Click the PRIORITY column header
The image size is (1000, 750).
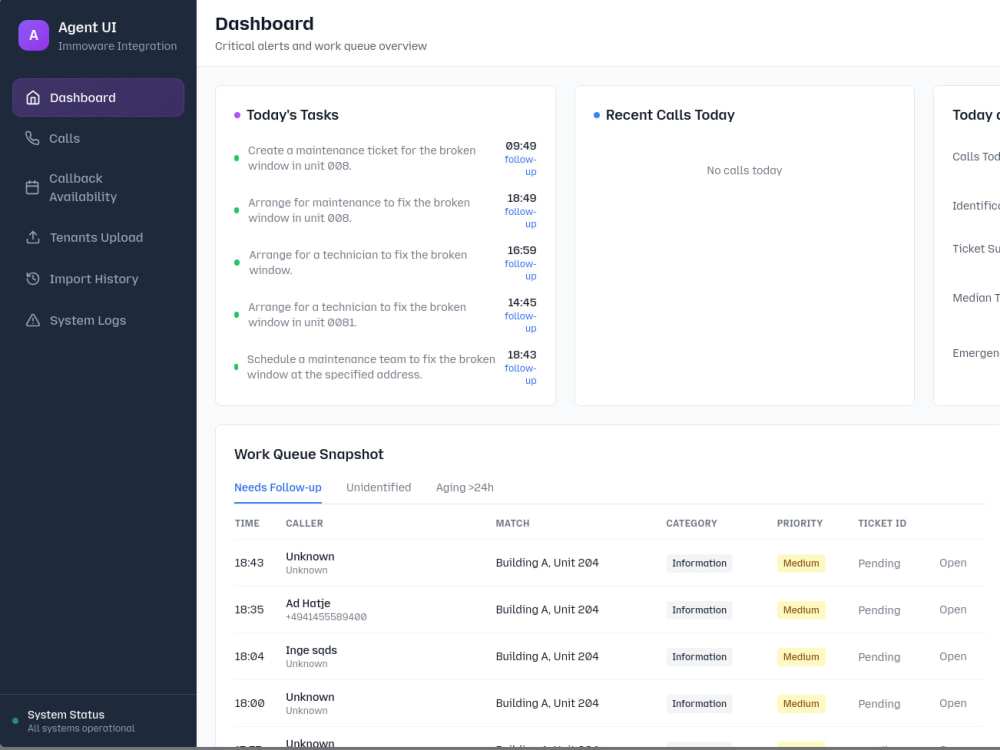(800, 523)
